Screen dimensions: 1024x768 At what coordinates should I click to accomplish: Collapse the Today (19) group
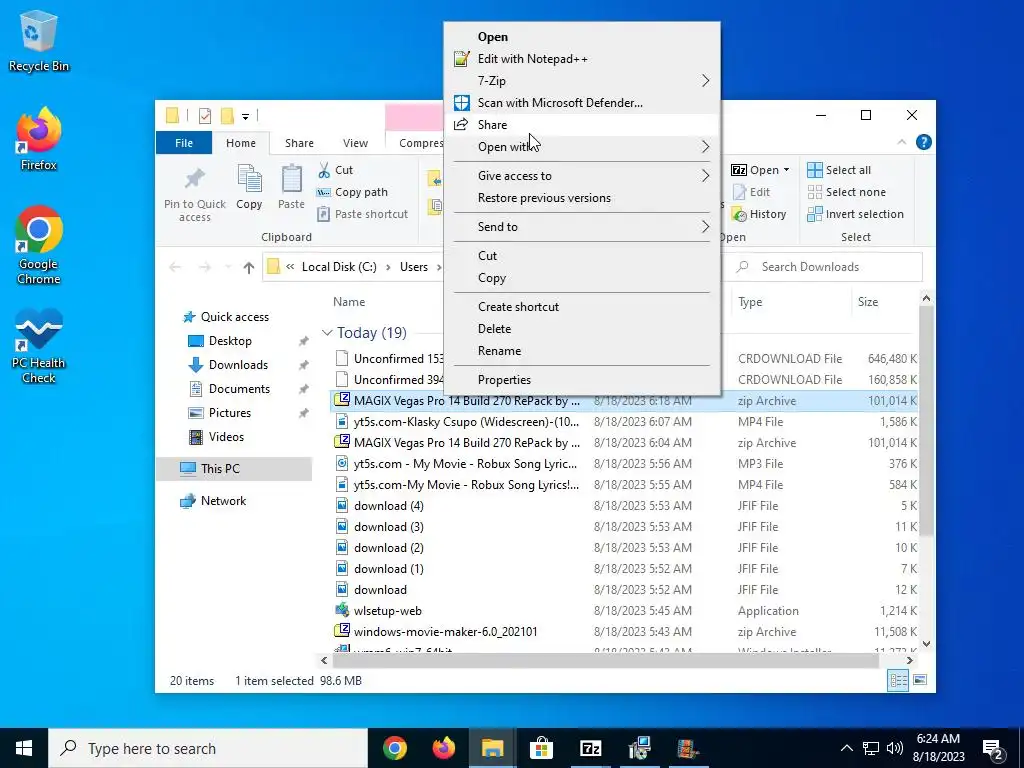point(327,333)
